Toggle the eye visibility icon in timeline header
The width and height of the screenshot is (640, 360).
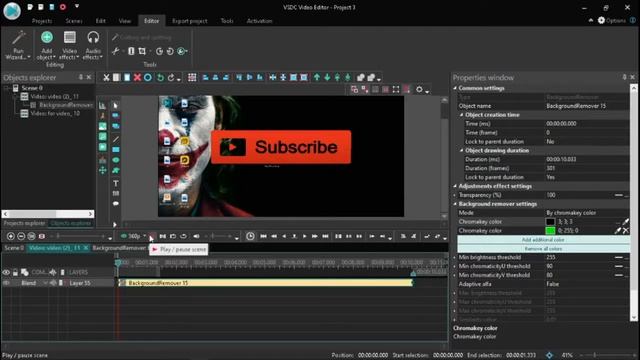tap(6, 272)
